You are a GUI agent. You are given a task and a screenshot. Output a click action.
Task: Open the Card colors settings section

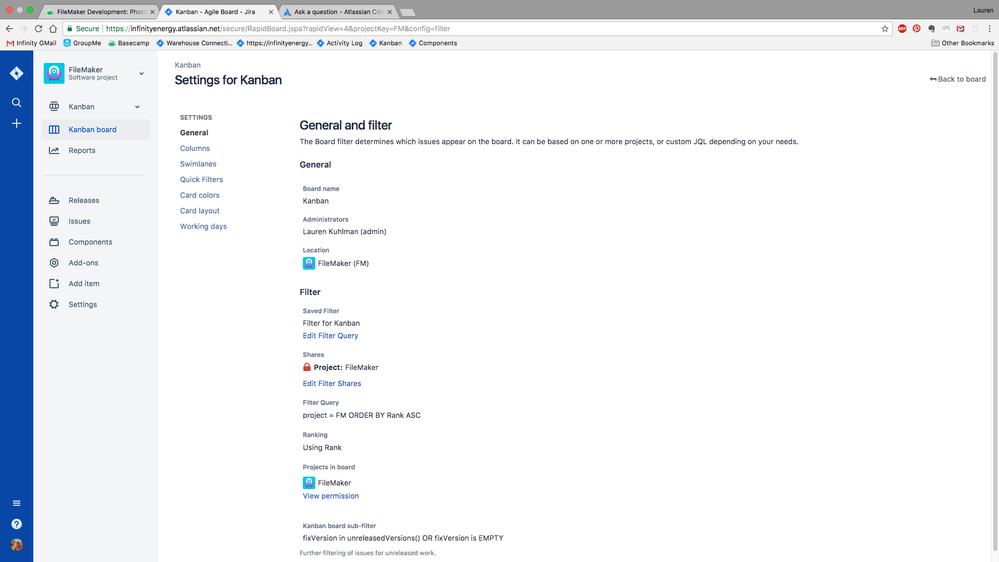pyautogui.click(x=199, y=195)
